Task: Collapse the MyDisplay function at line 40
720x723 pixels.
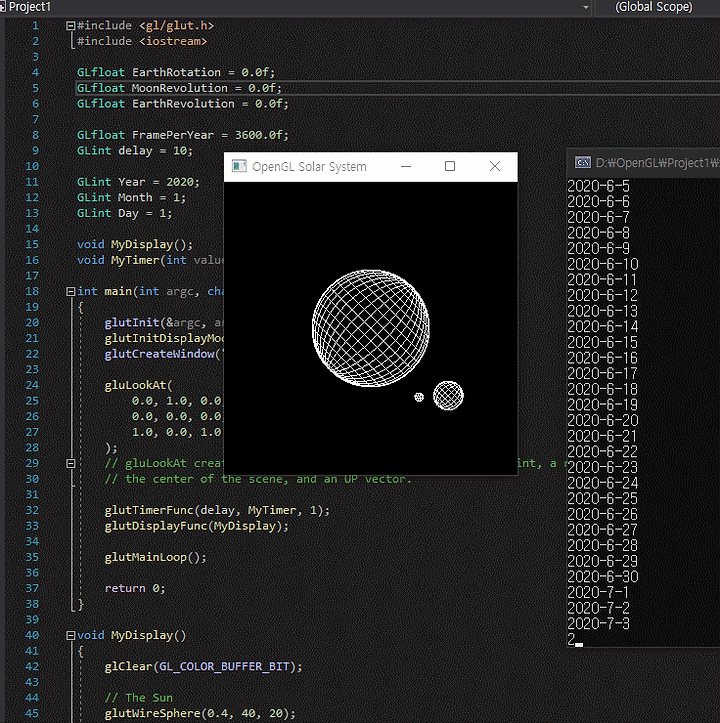Action: [x=71, y=635]
